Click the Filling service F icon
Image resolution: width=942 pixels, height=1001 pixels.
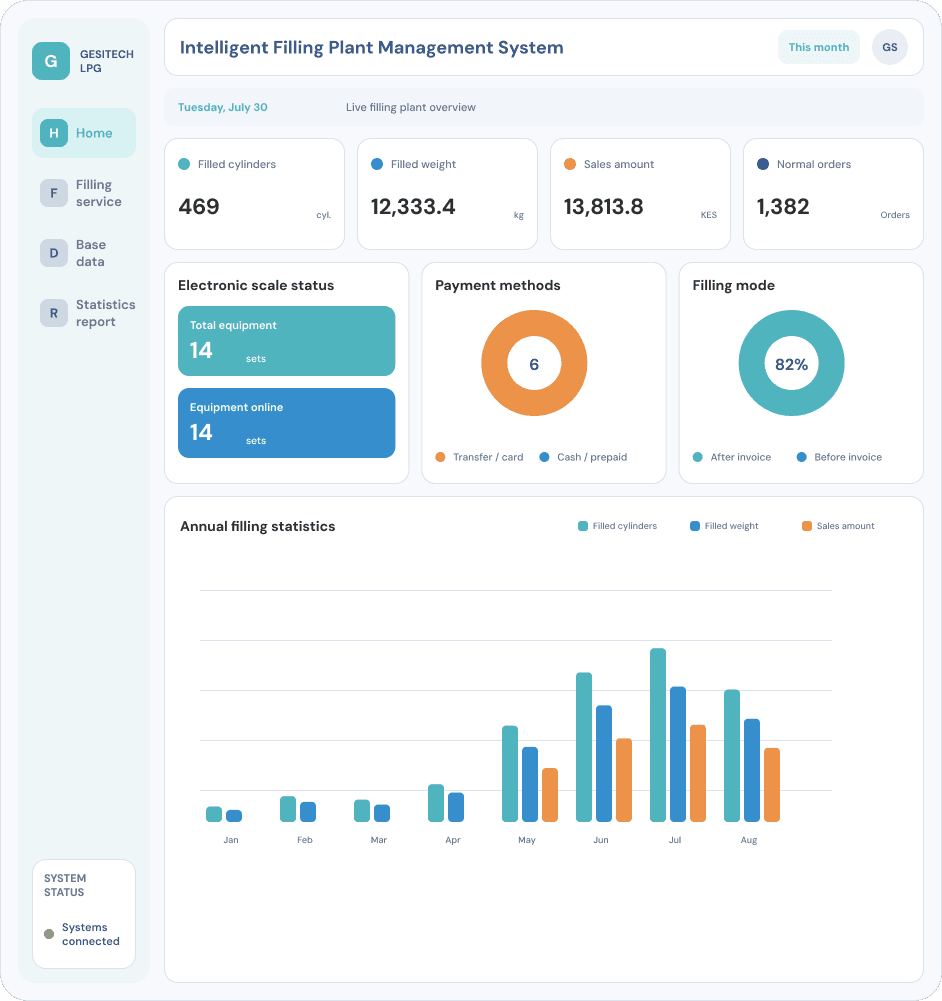click(x=54, y=193)
